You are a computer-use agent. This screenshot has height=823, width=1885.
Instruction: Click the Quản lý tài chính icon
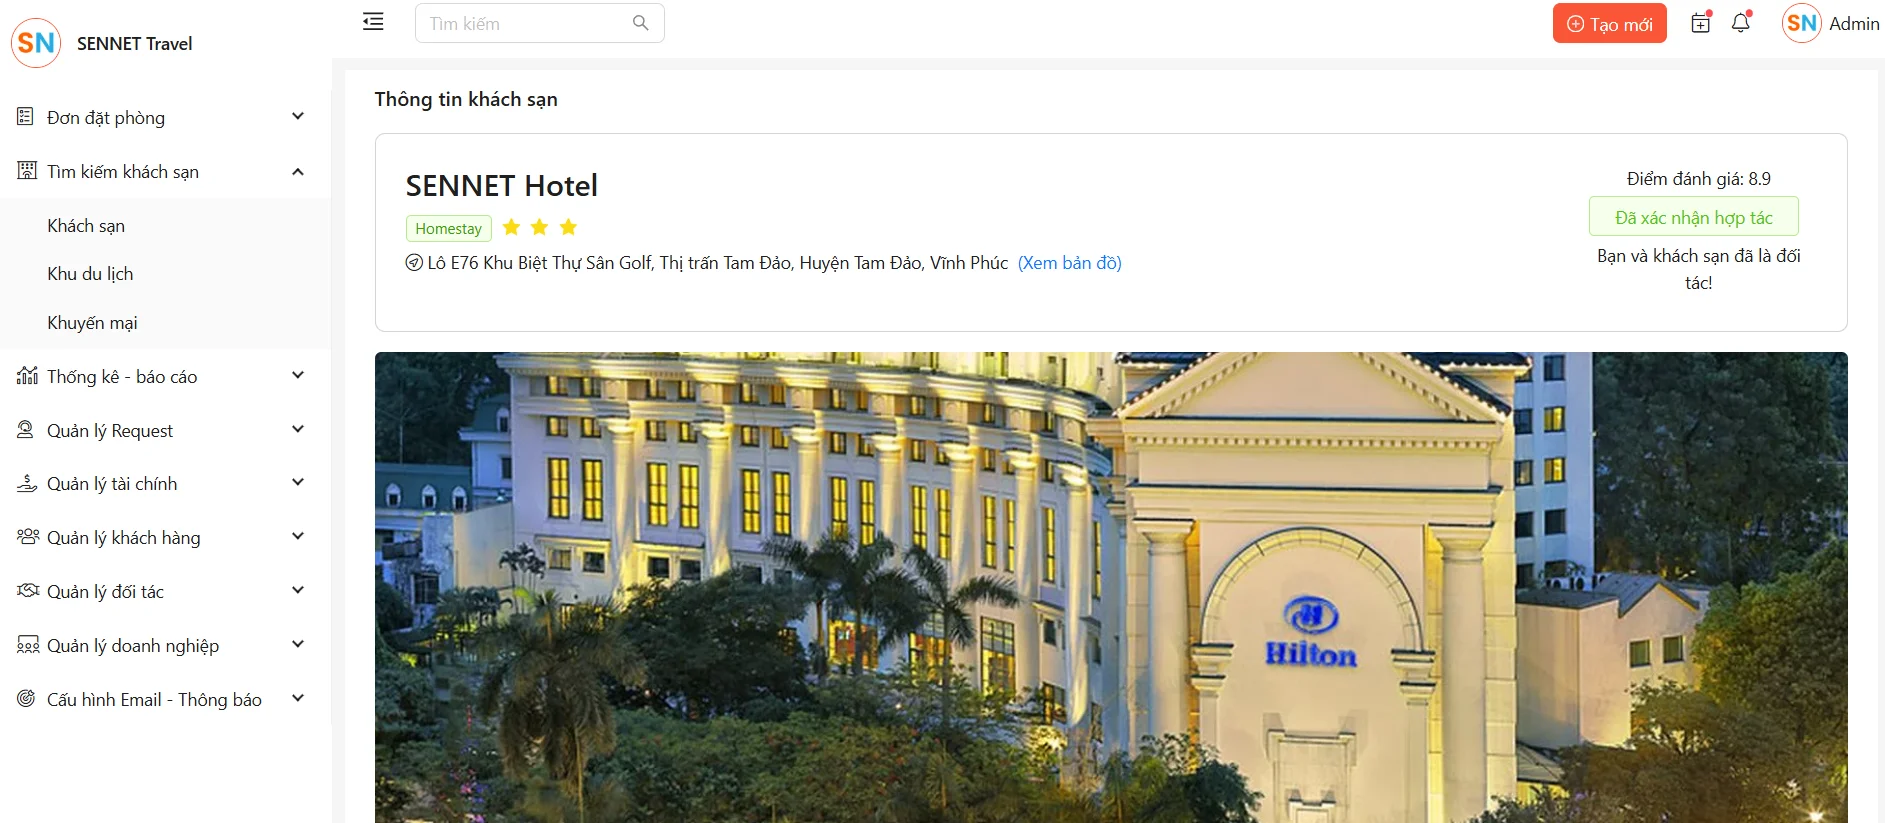[27, 484]
